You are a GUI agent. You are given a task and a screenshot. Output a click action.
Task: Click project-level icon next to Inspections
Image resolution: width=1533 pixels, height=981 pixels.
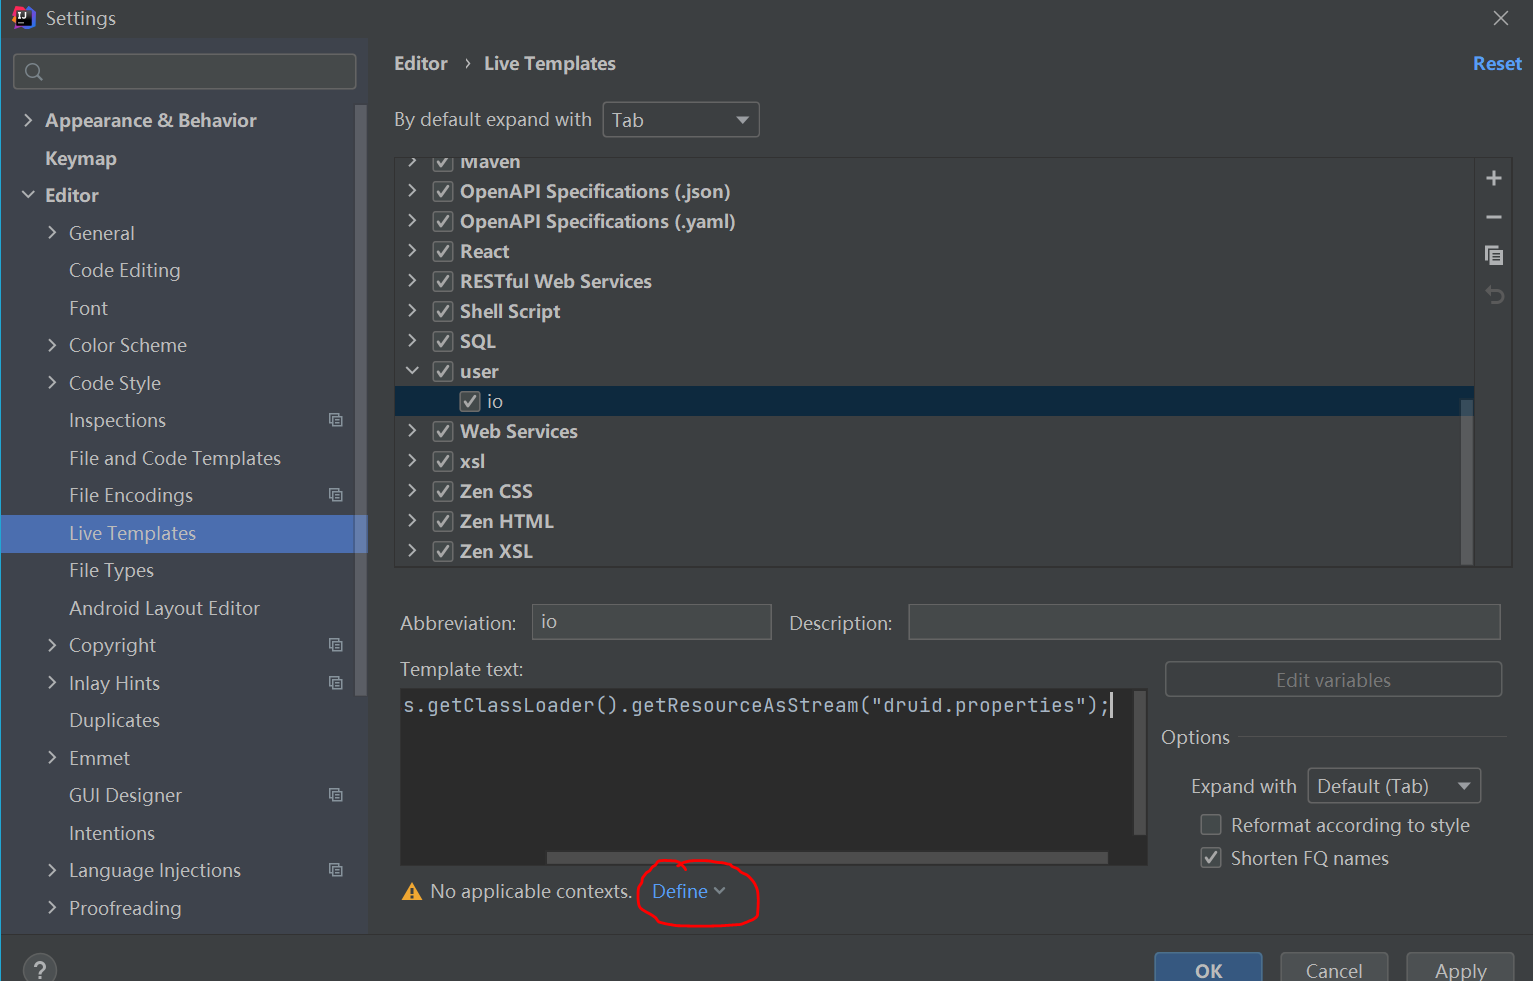click(x=336, y=420)
